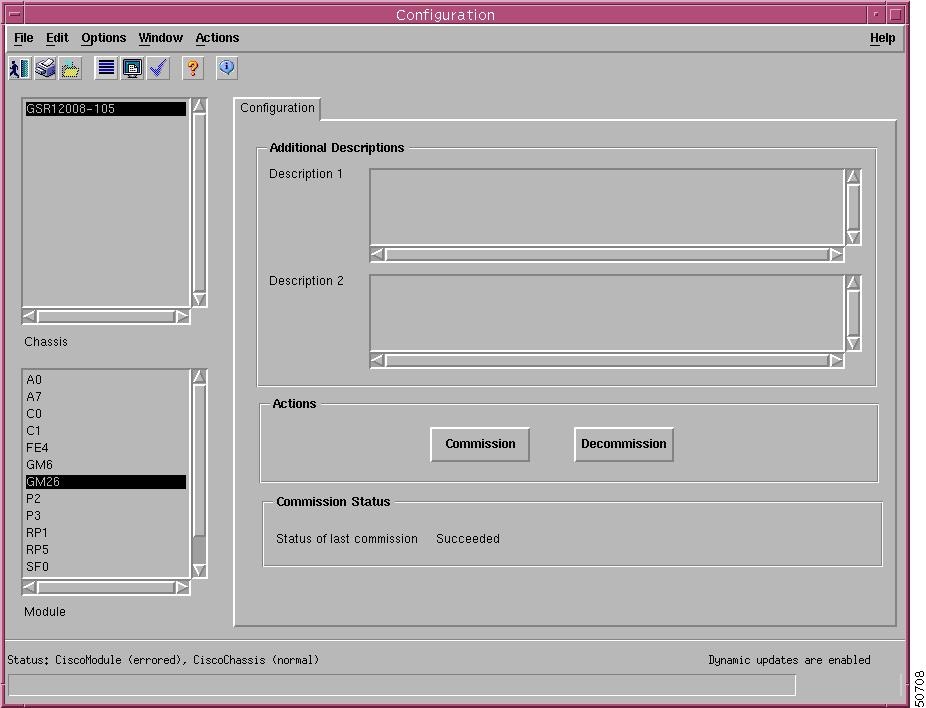
Task: Select module P2 in the list
Action: coord(106,499)
